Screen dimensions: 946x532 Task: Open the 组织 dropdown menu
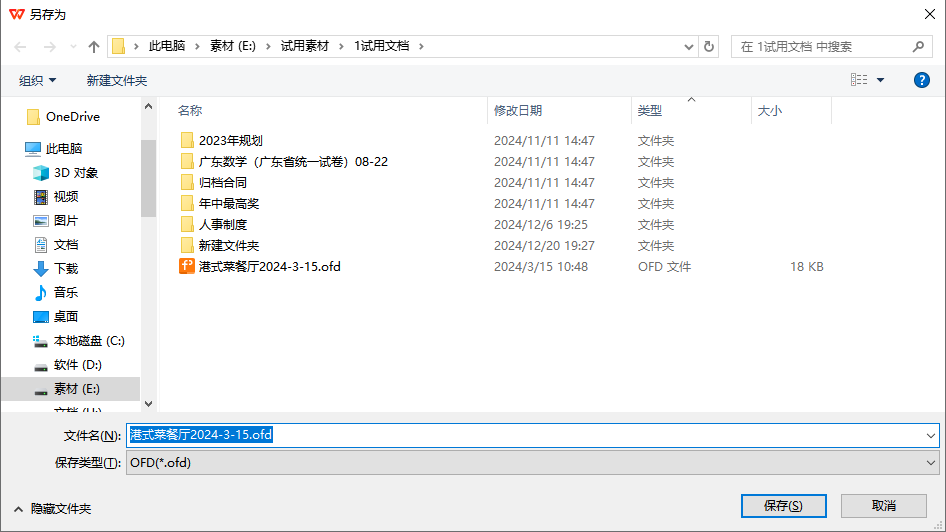tap(37, 80)
